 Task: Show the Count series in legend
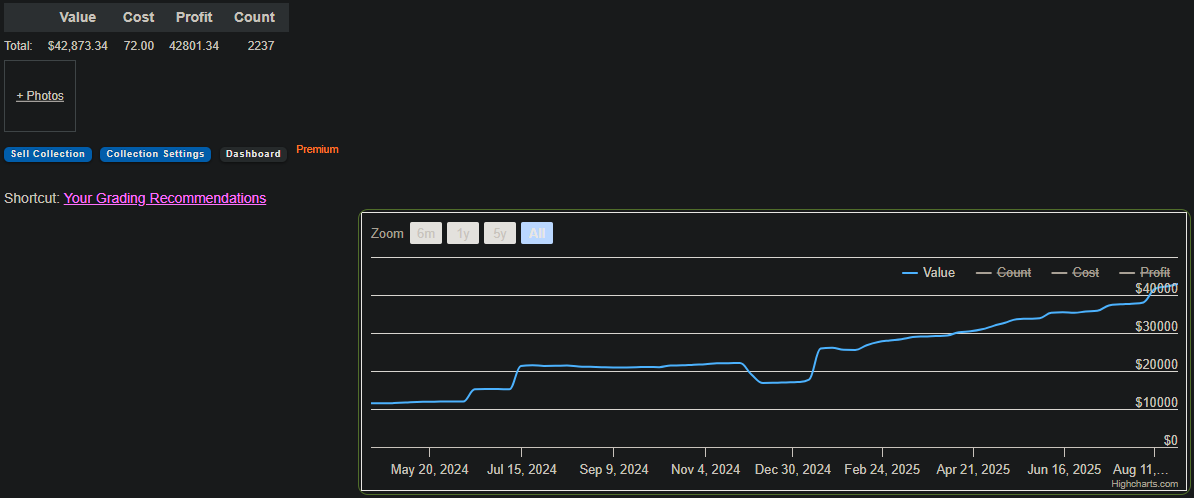pyautogui.click(x=1004, y=273)
